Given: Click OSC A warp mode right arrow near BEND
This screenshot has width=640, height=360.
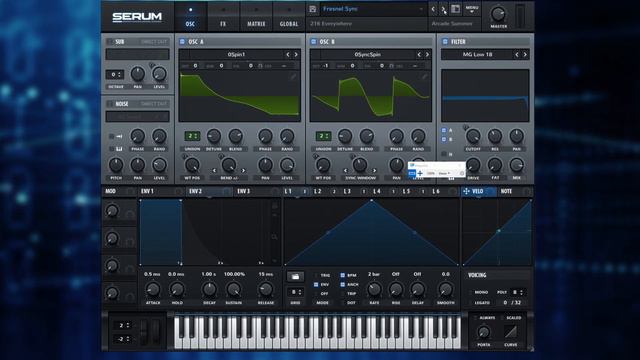Looking at the screenshot, I should (243, 171).
